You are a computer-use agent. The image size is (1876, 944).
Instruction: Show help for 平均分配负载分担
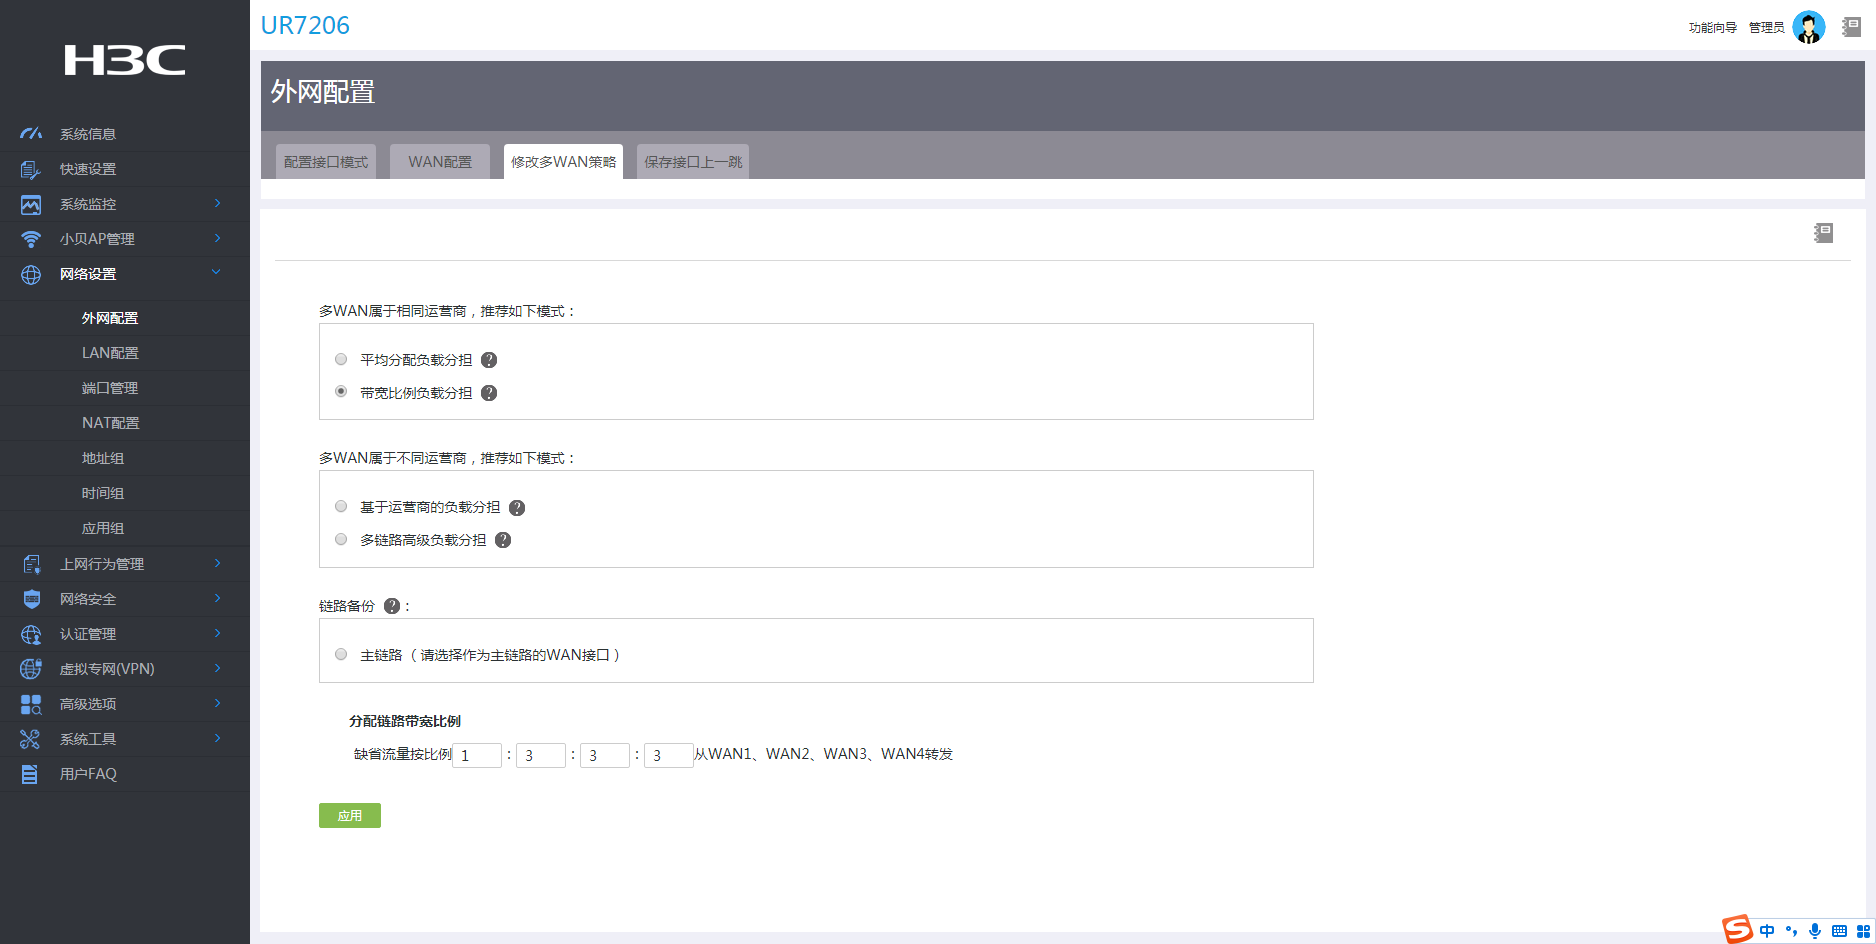coord(489,360)
